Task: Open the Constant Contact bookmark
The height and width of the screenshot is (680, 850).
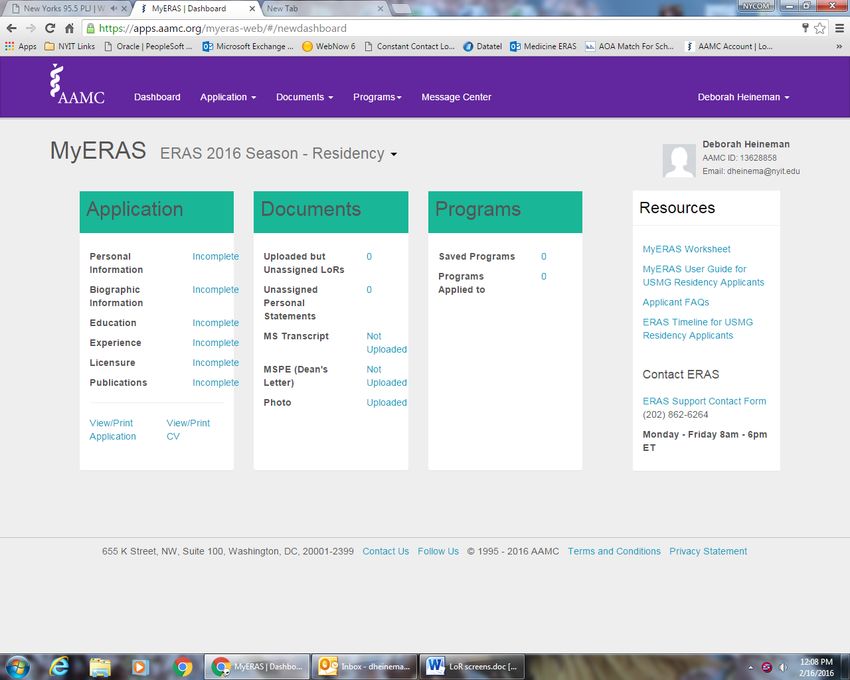Action: [410, 47]
